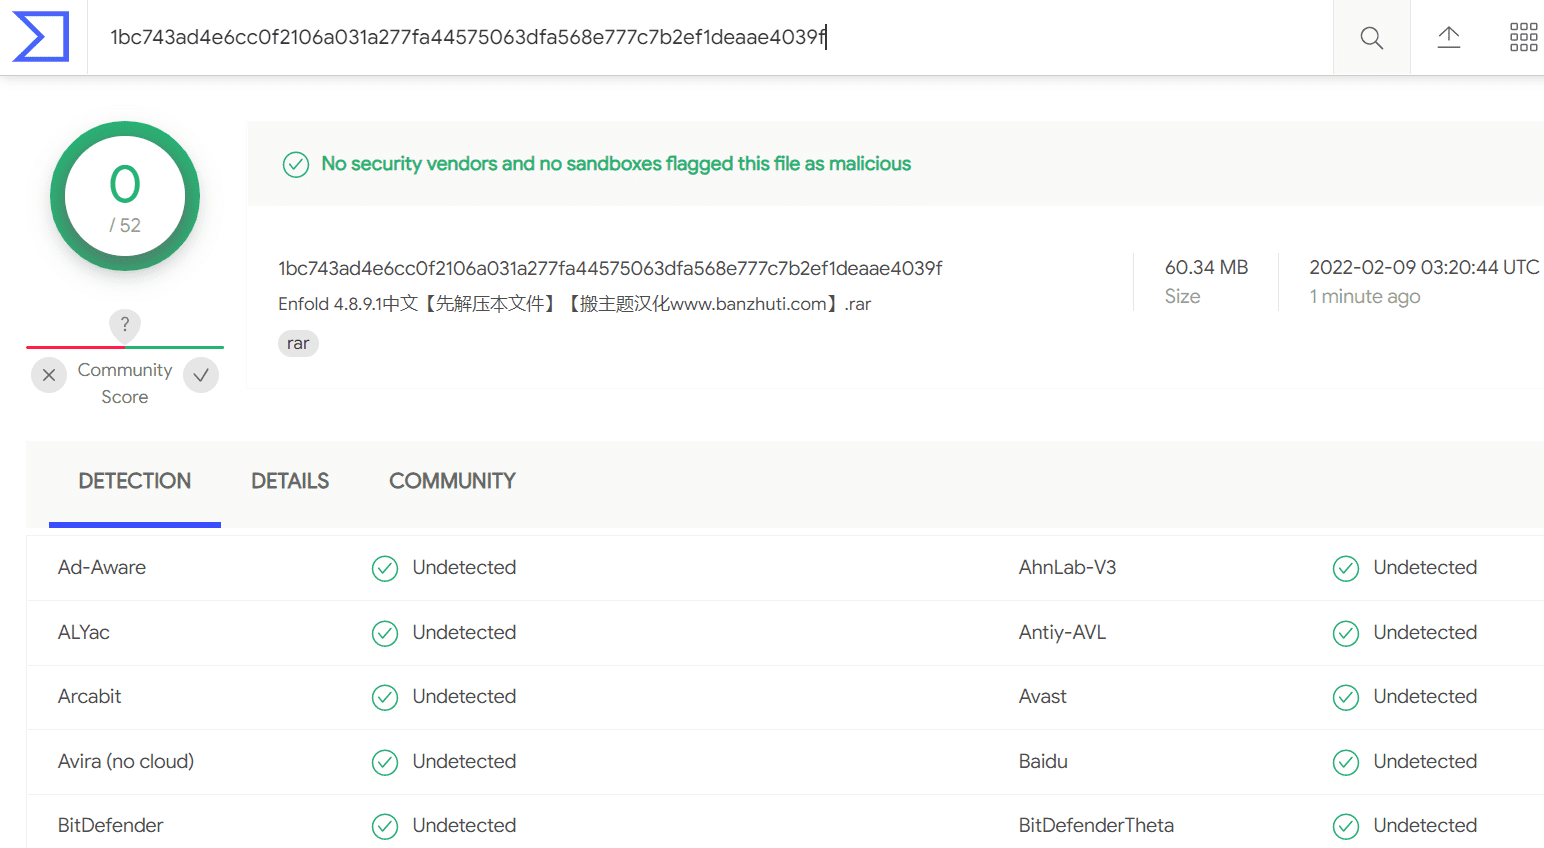
Task: Click the community score red-green bar
Action: tap(125, 347)
